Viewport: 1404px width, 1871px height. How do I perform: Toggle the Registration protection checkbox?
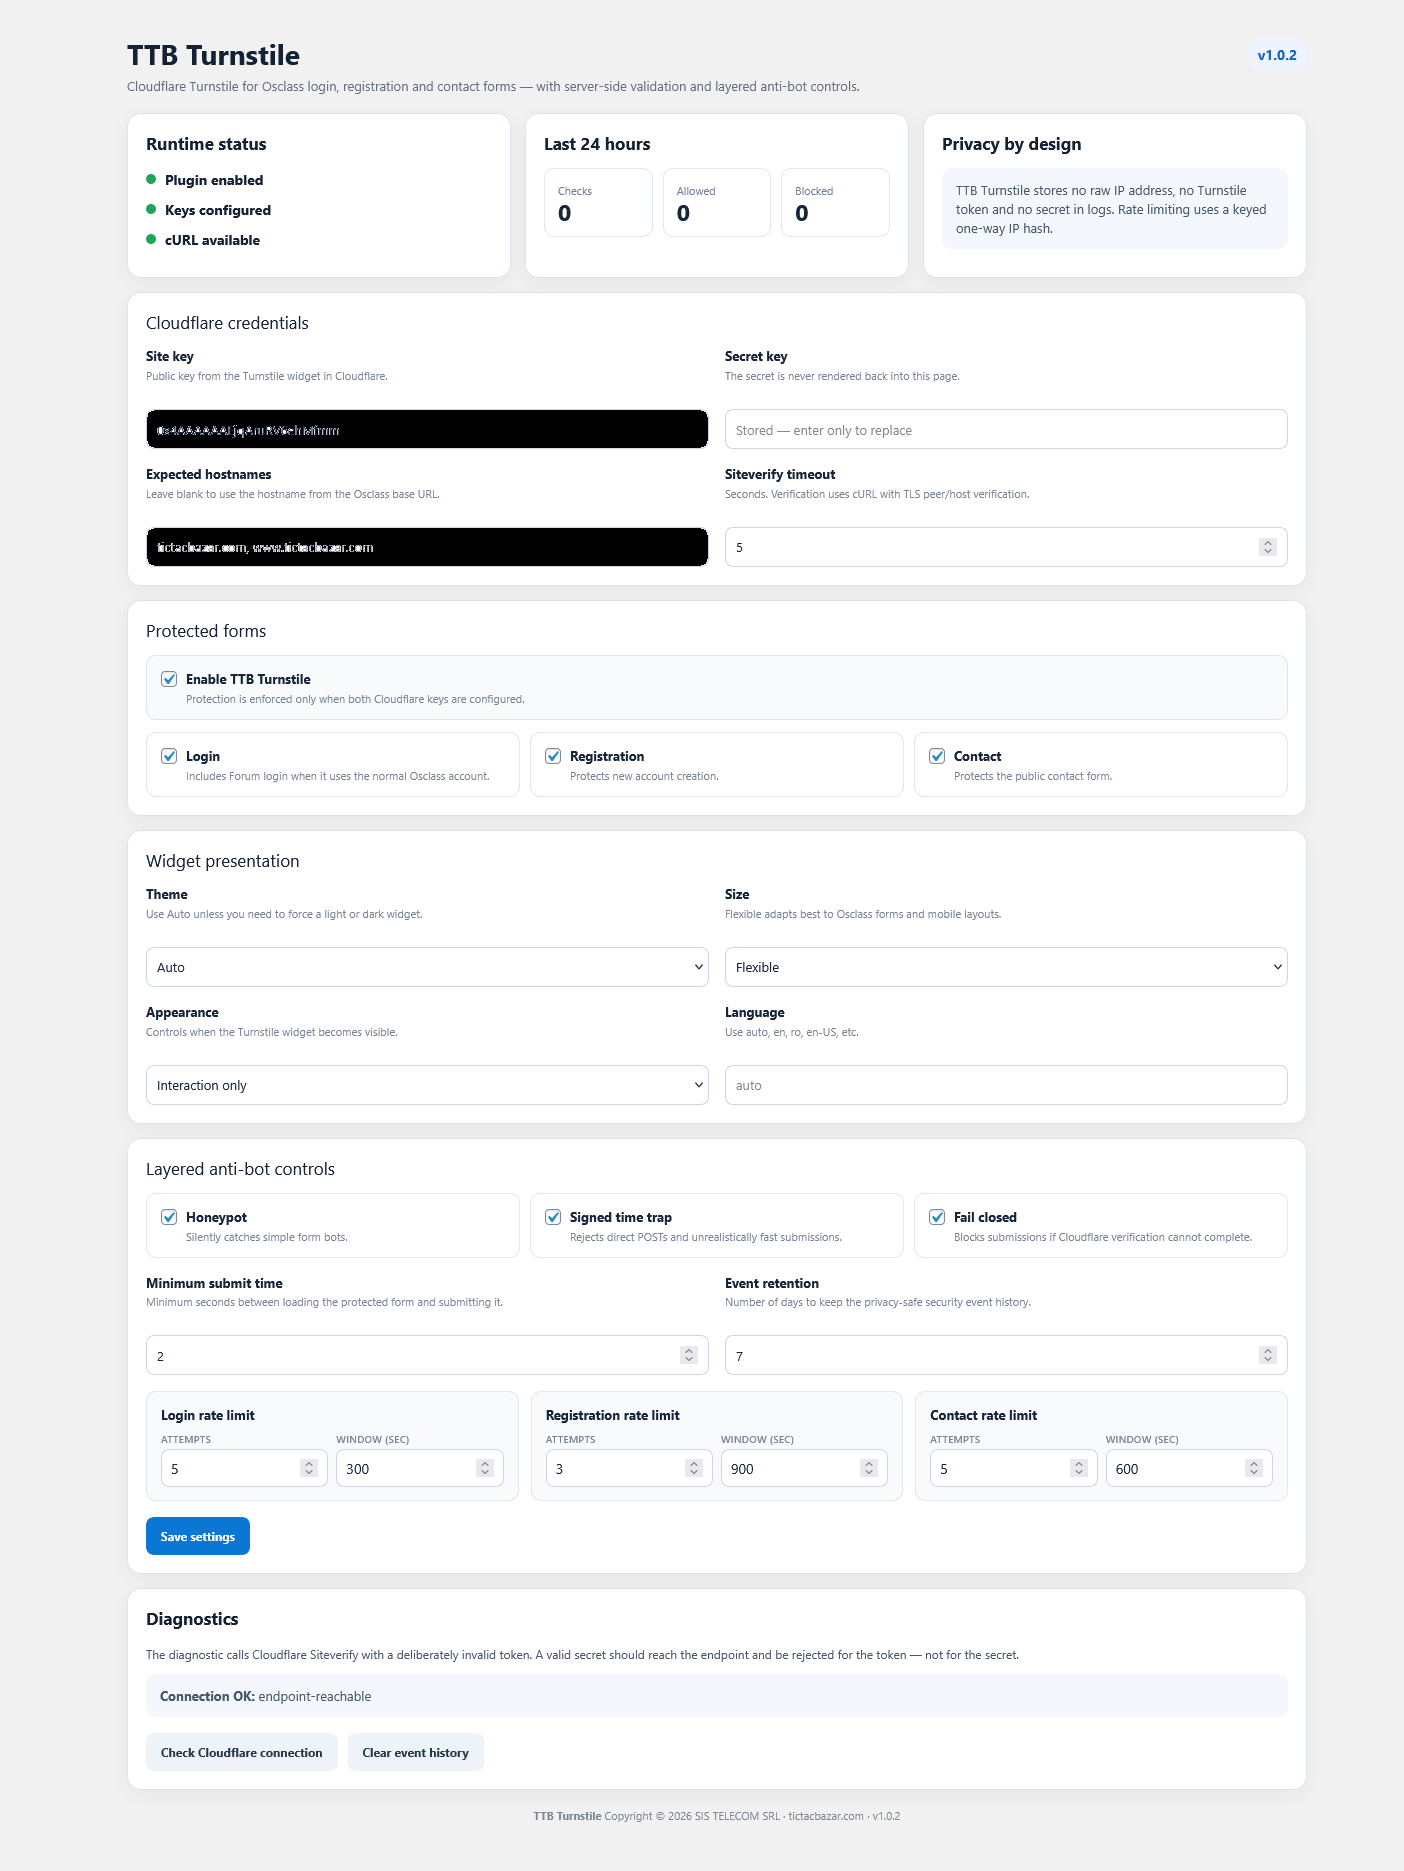point(553,756)
